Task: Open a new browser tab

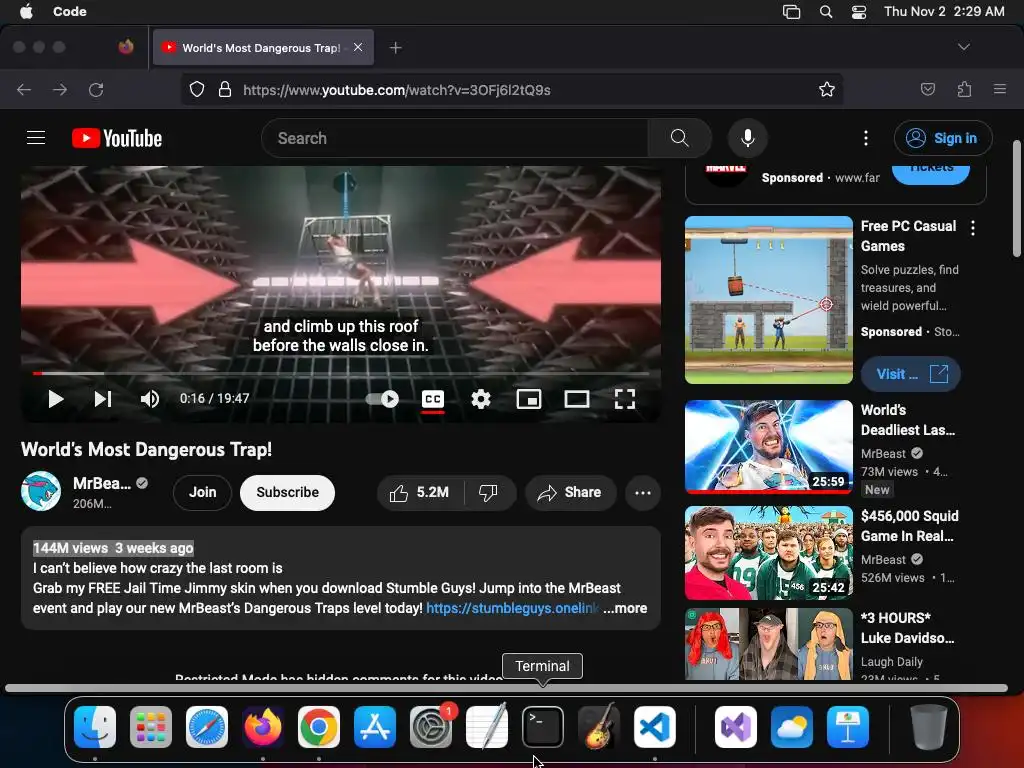Action: (x=395, y=48)
